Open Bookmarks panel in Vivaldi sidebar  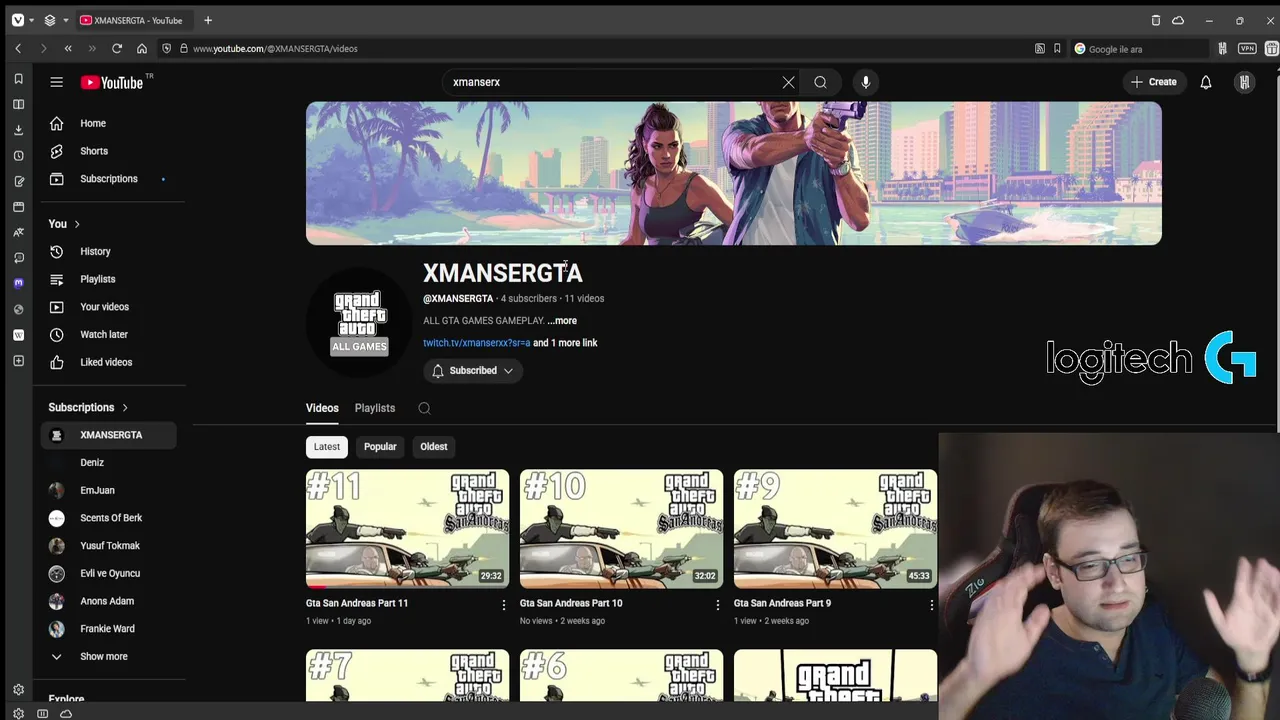(18, 79)
